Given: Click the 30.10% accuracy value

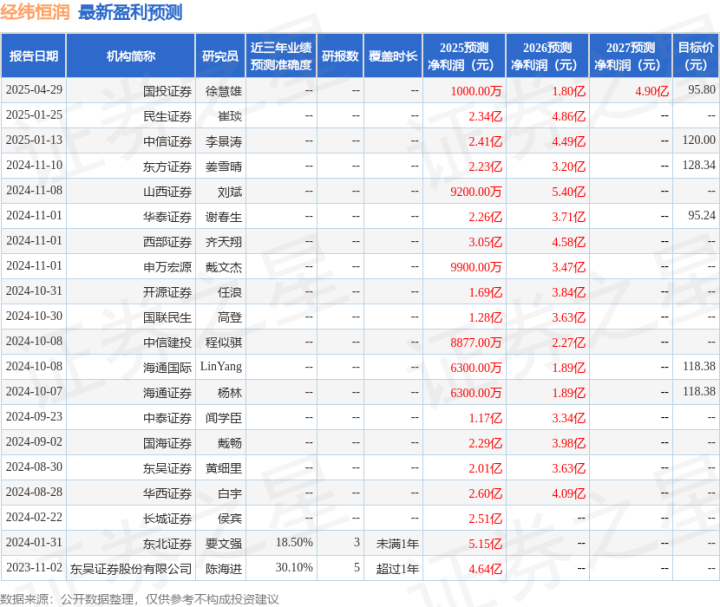Looking at the screenshot, I should (x=294, y=568).
